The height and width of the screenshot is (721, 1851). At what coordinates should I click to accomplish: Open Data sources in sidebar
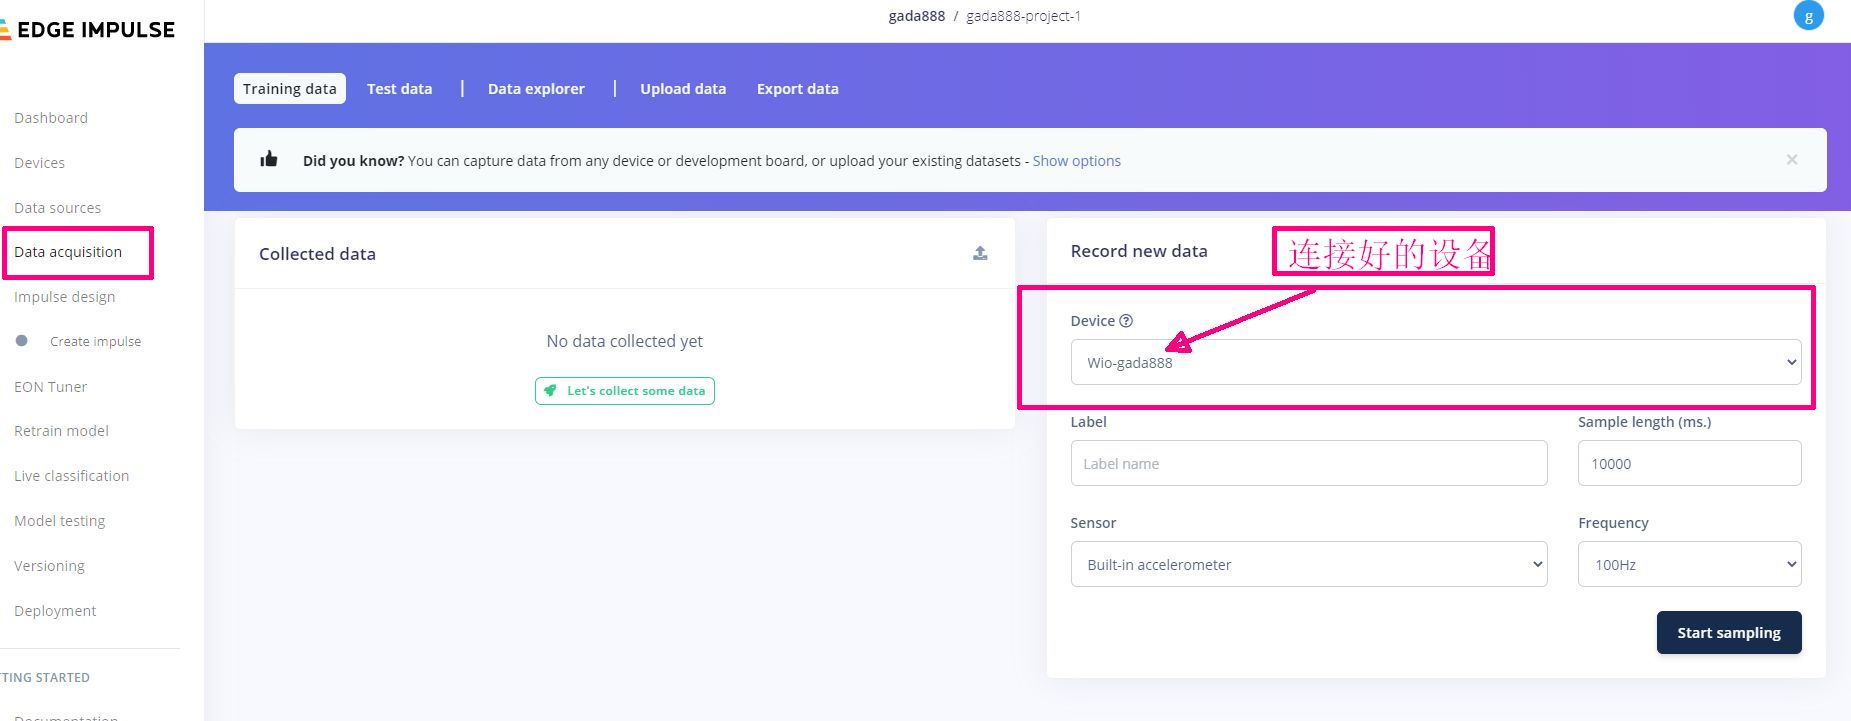[x=57, y=208]
